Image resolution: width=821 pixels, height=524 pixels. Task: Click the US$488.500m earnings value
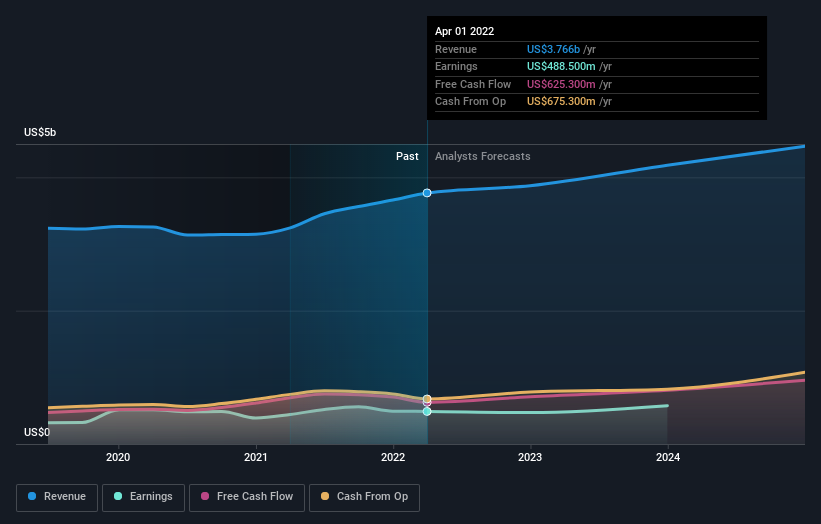(x=561, y=66)
